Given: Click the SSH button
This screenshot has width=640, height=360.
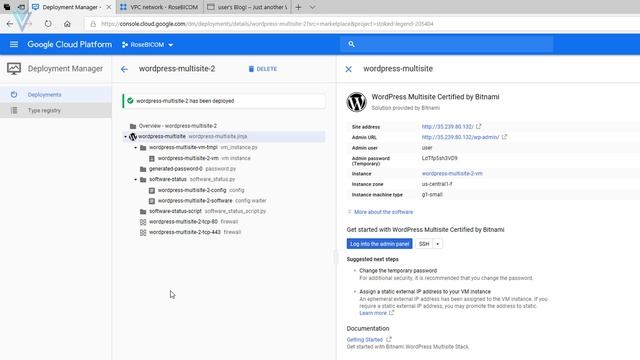Looking at the screenshot, I should point(424,244).
